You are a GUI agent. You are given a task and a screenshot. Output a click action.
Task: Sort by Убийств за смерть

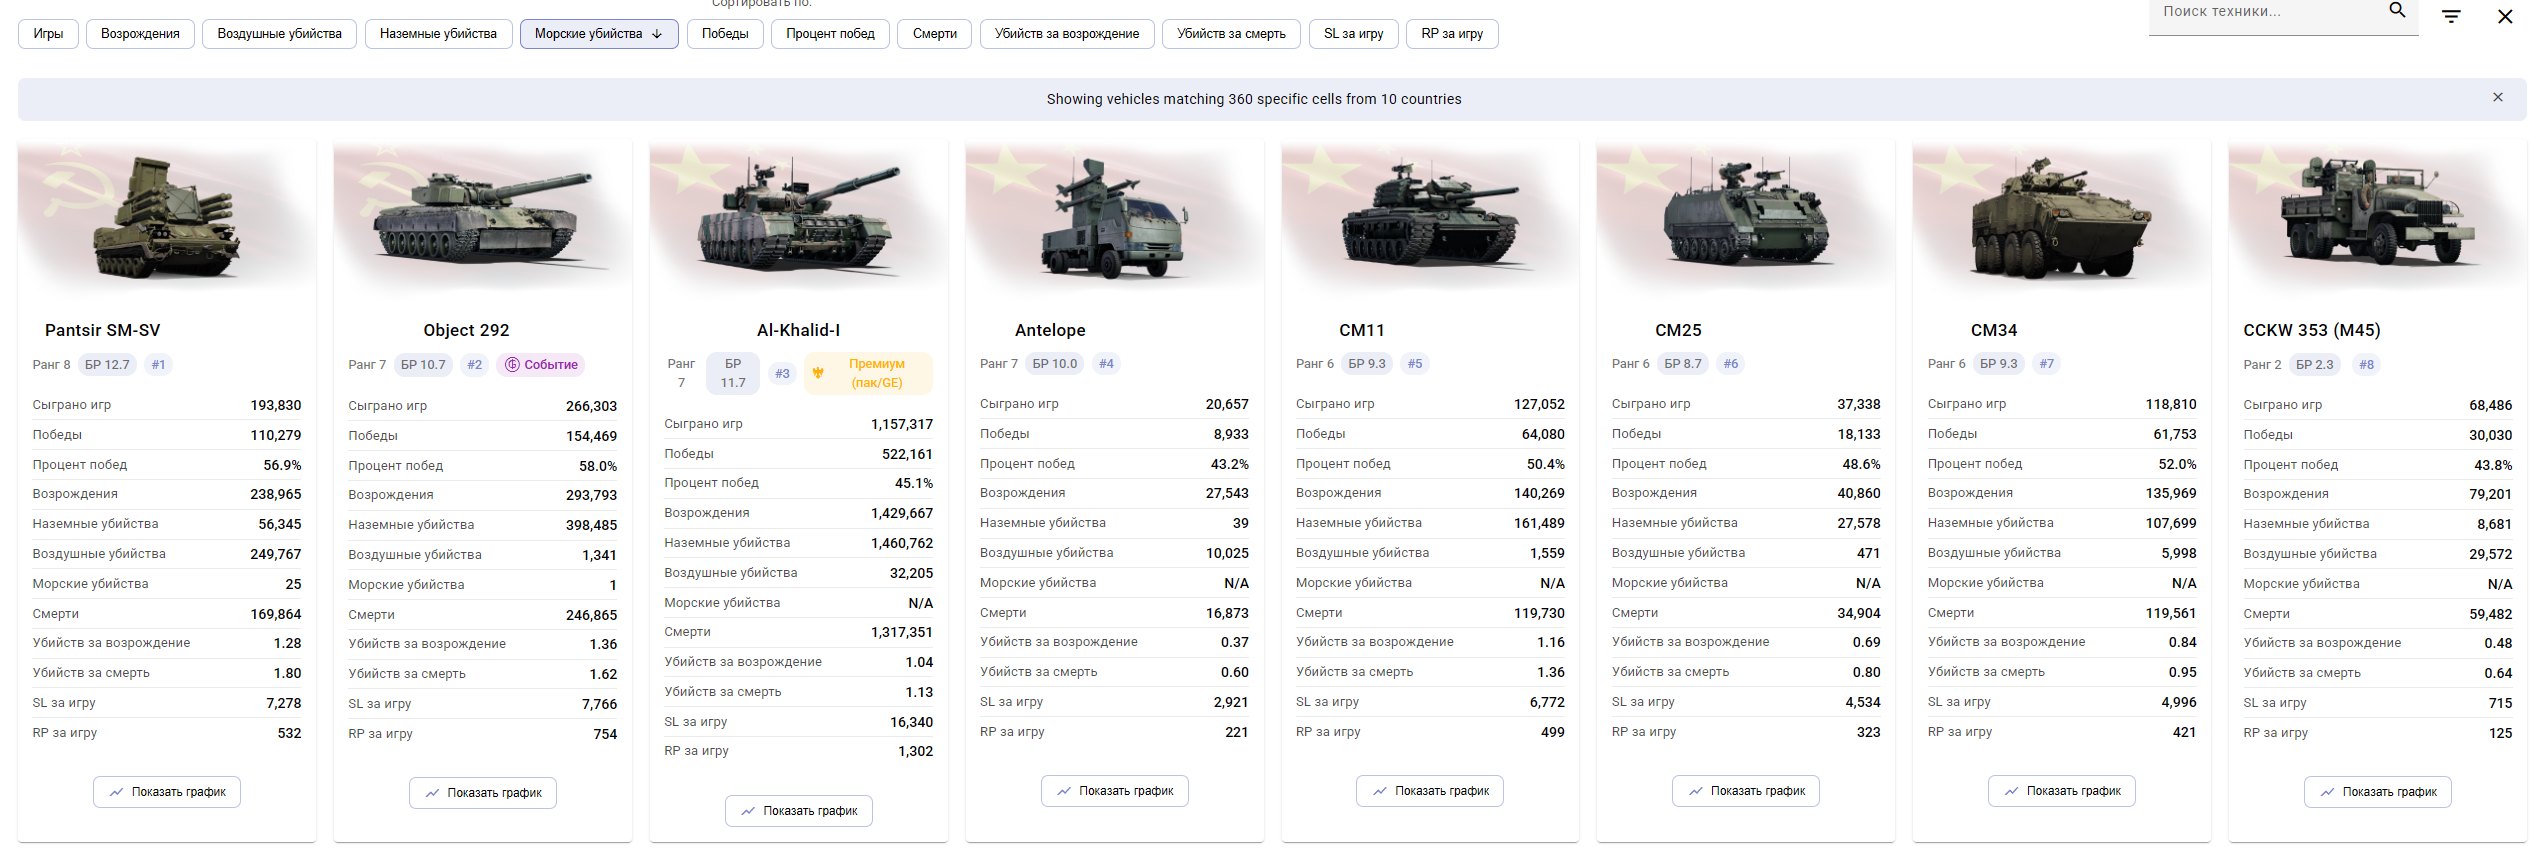coord(1230,34)
